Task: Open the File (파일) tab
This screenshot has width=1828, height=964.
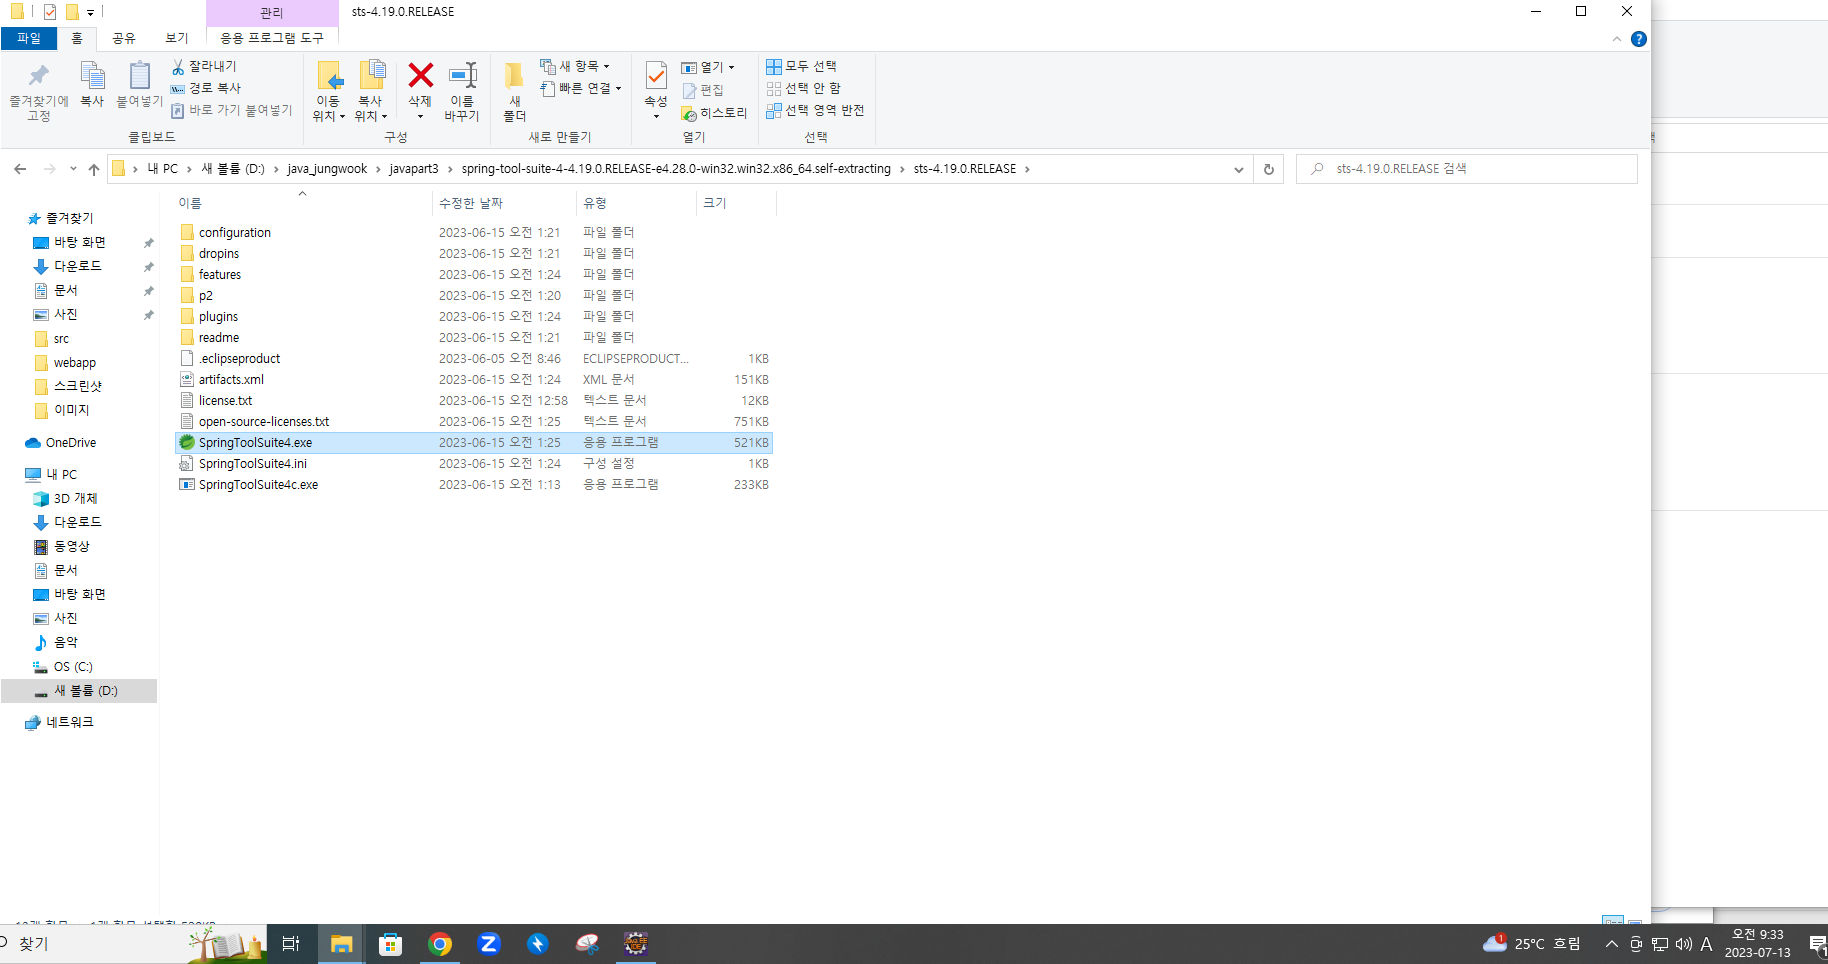Action: [29, 38]
